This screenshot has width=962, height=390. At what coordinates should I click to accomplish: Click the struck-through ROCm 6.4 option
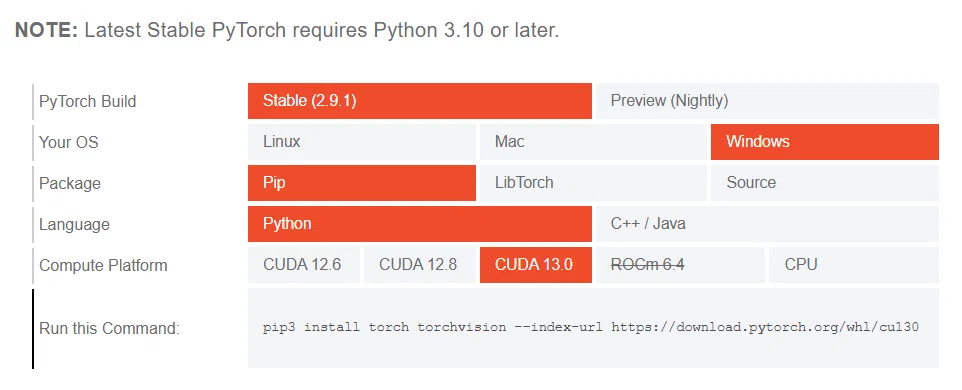(x=680, y=265)
